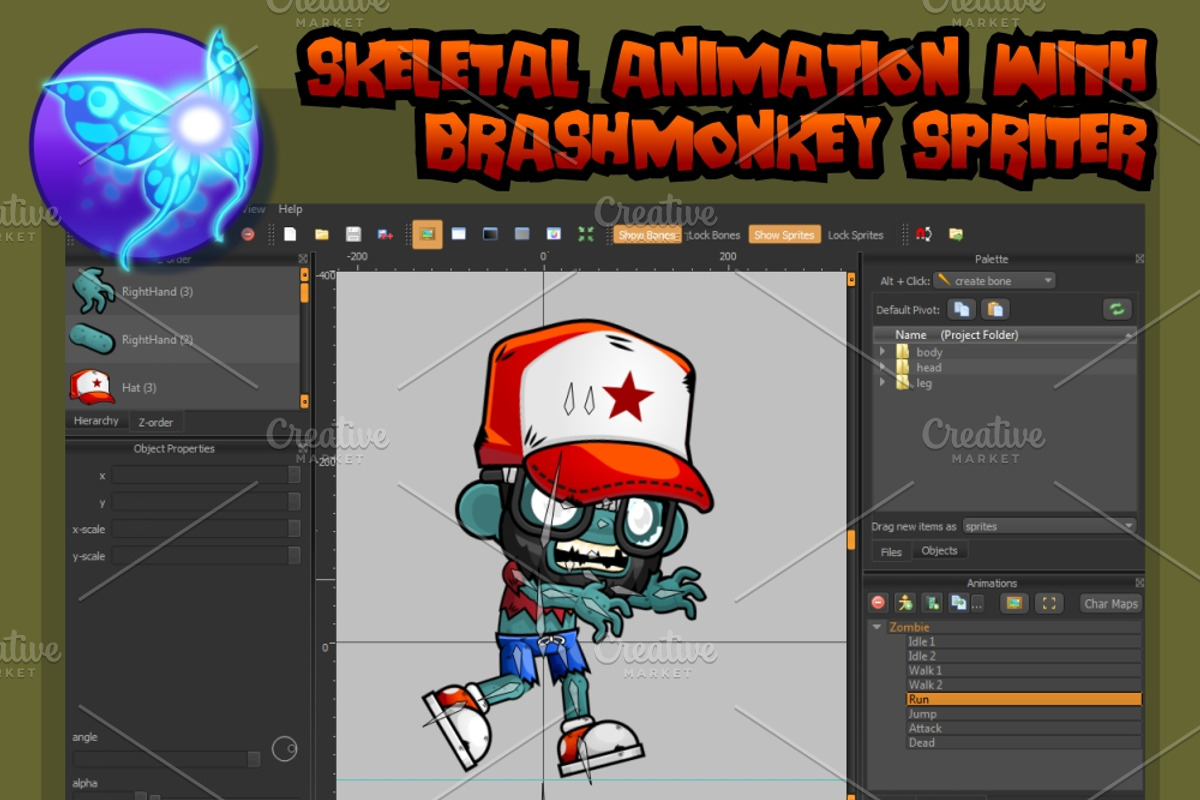Click the y position field

206,502
